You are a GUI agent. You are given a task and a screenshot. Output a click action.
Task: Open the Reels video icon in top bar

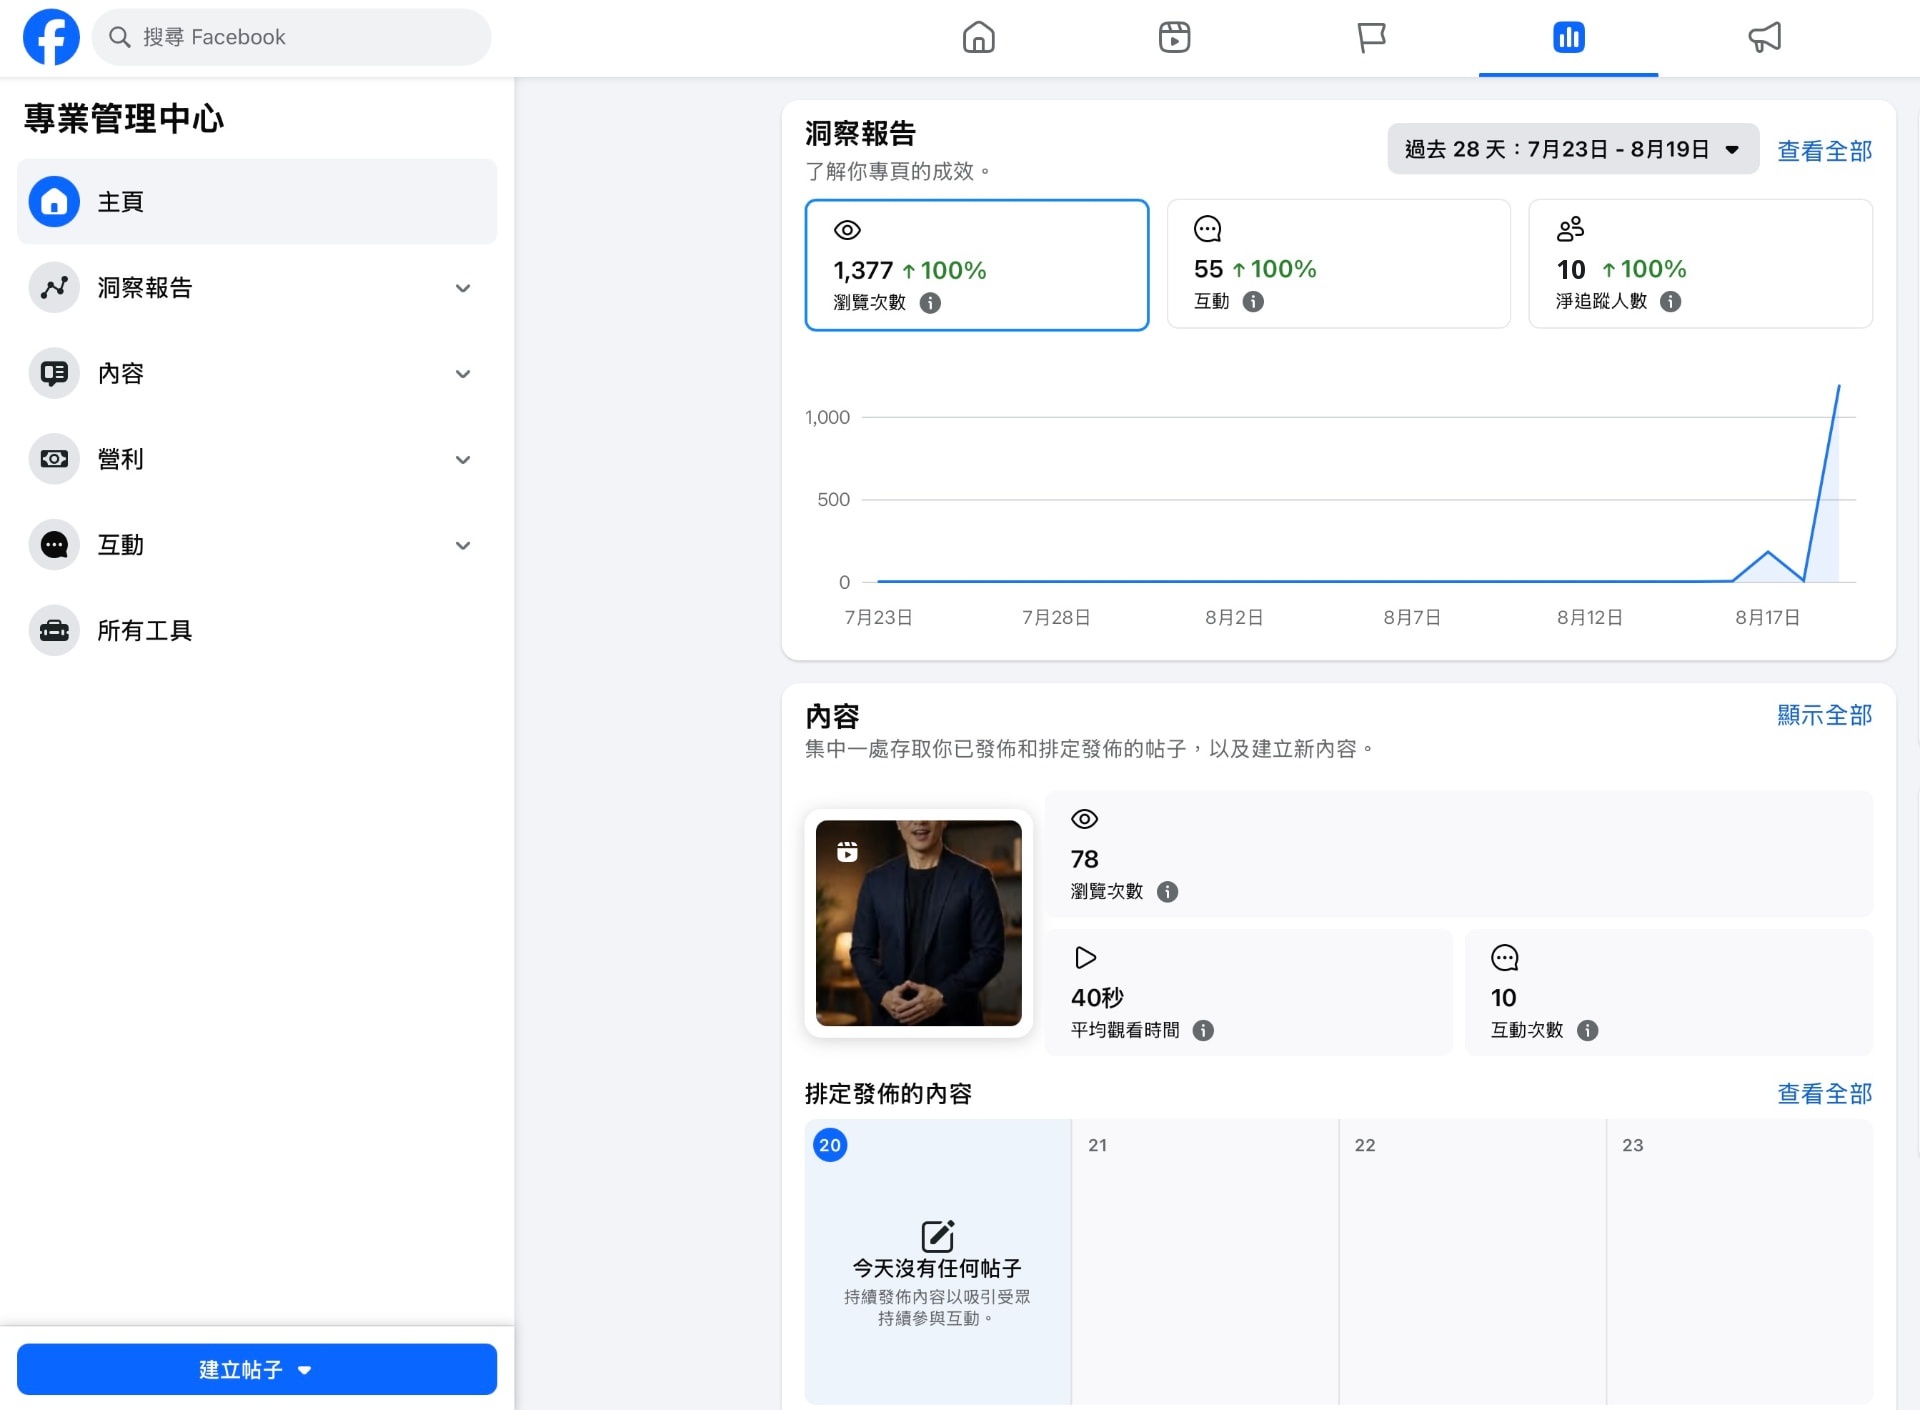point(1174,37)
